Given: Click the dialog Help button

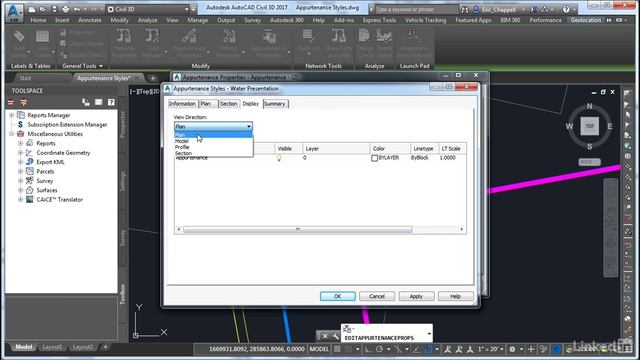Looking at the screenshot, I should (x=456, y=296).
